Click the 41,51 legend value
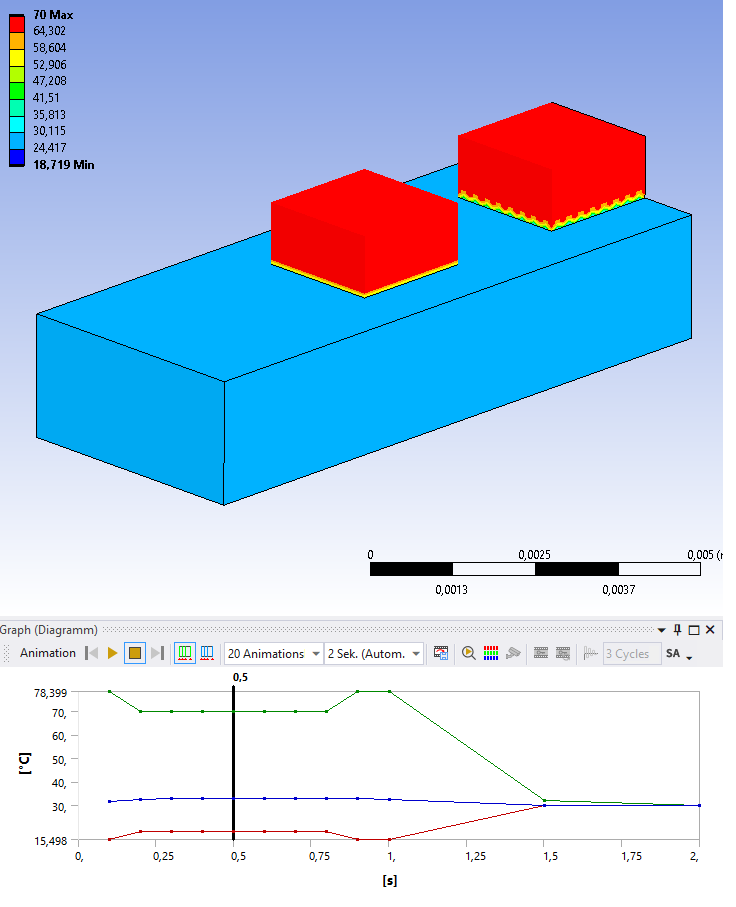Image resolution: width=736 pixels, height=907 pixels. 46,98
